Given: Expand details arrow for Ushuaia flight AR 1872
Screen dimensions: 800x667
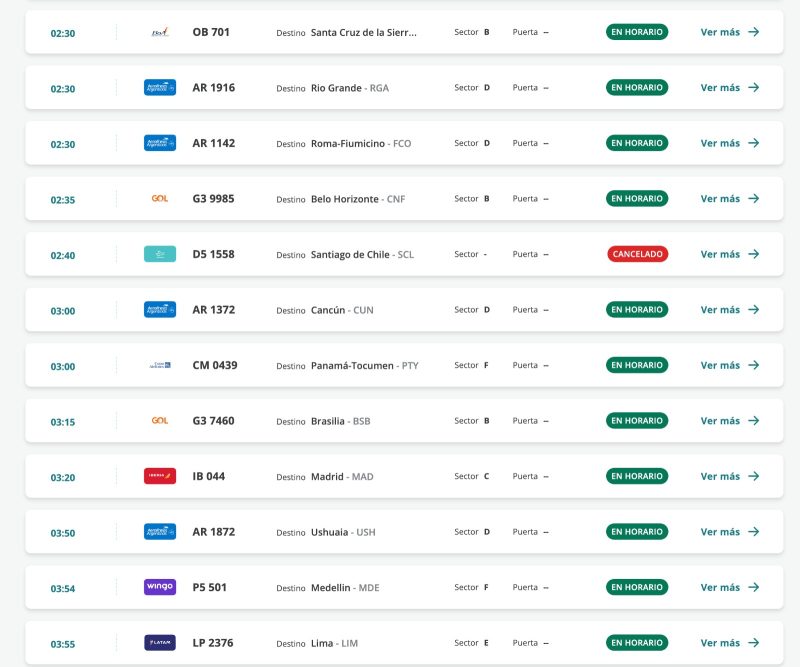Looking at the screenshot, I should (754, 532).
